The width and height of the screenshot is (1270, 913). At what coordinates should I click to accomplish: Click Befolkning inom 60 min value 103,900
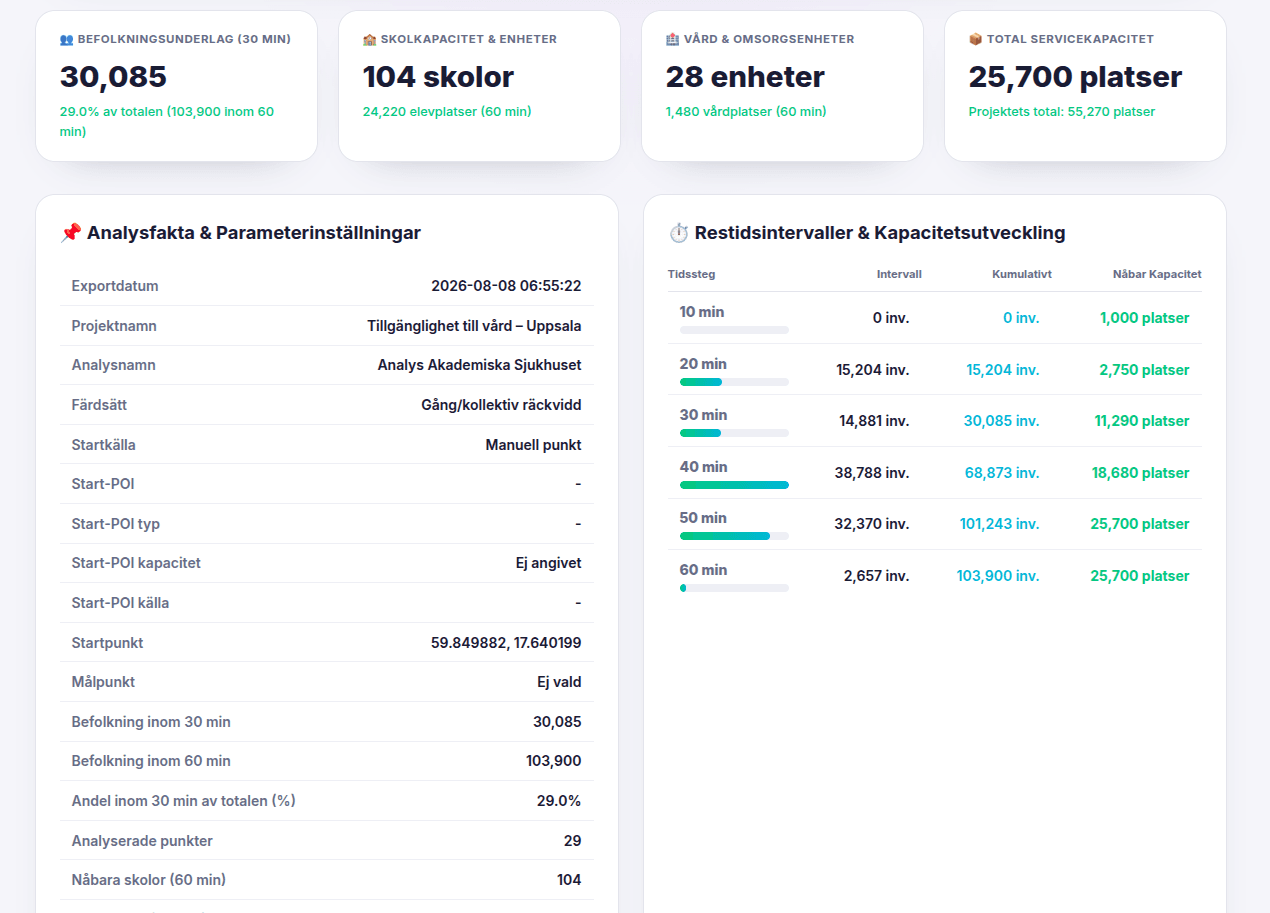tap(553, 761)
